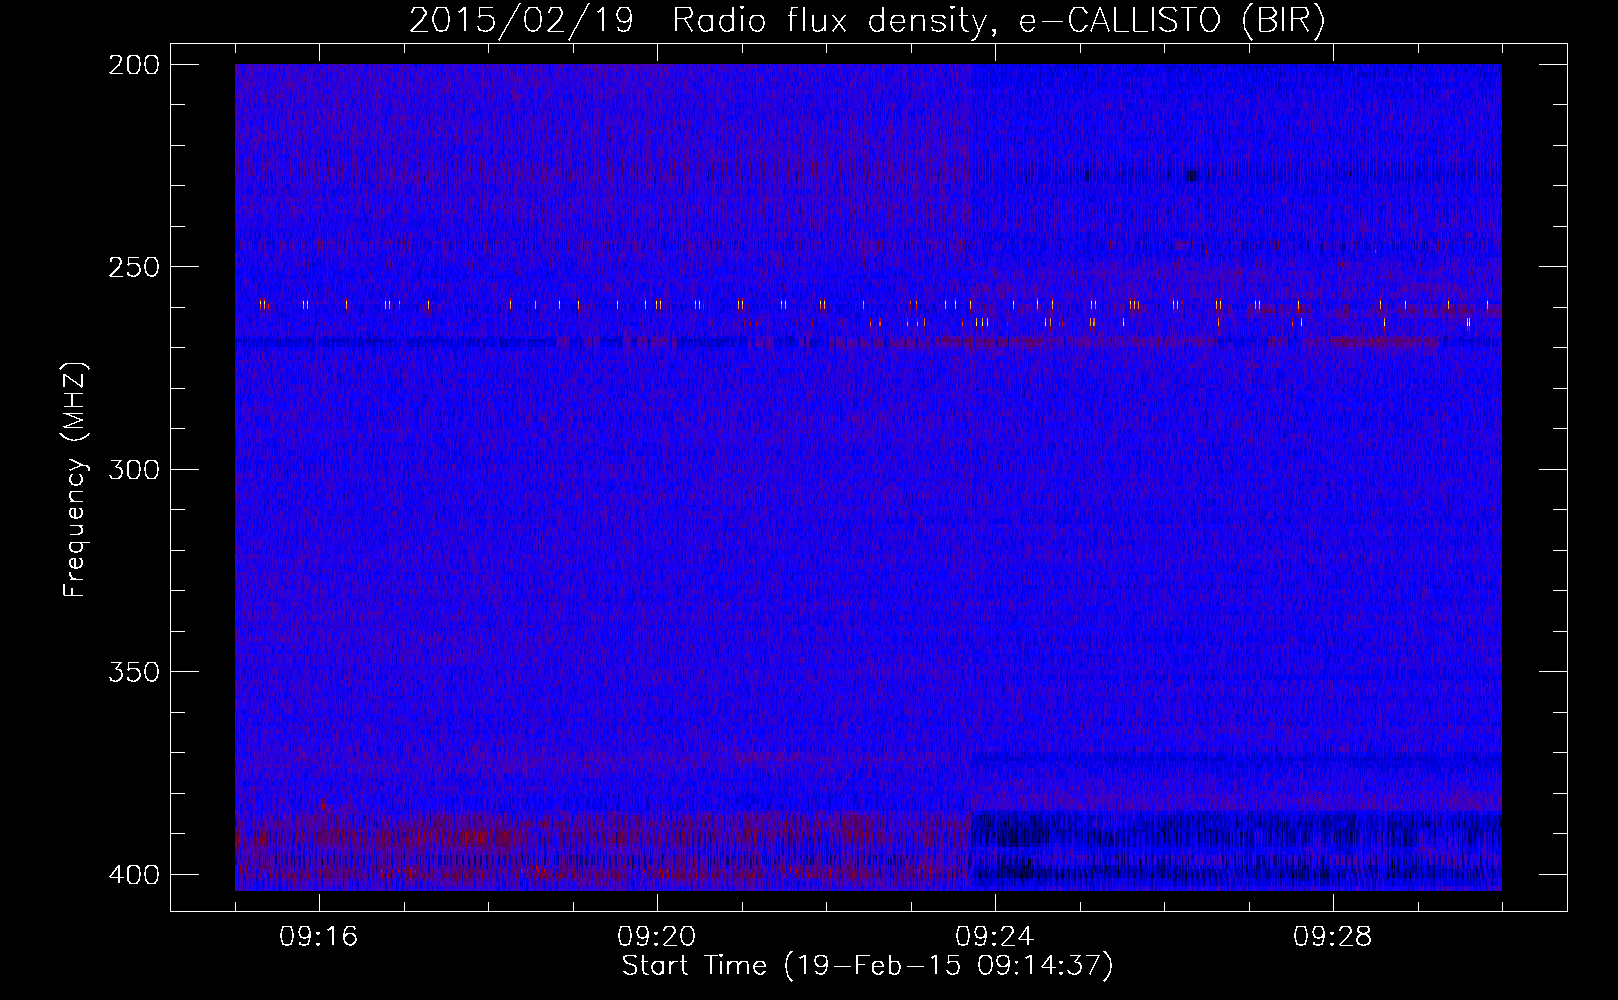Screen dimensions: 1618x1000
Task: Click the "Start Time (19-Feb-15 09:14:37)" axis label
Action: pyautogui.click(x=868, y=966)
